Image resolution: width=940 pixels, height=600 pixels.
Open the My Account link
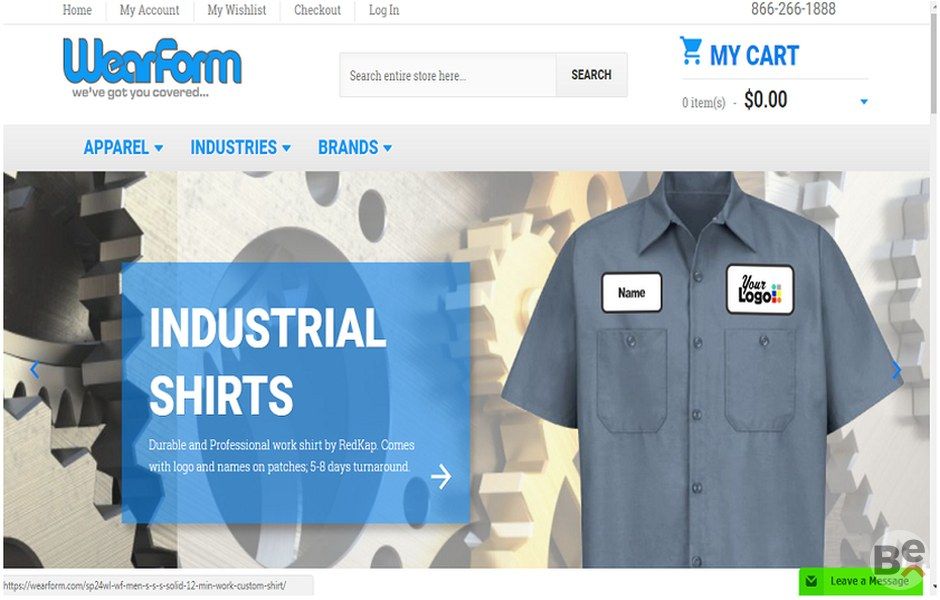[149, 10]
